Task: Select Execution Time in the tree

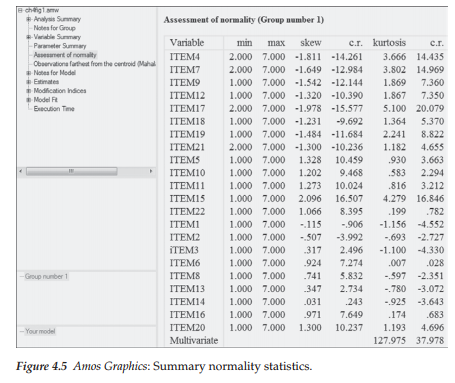Action: [x=54, y=109]
